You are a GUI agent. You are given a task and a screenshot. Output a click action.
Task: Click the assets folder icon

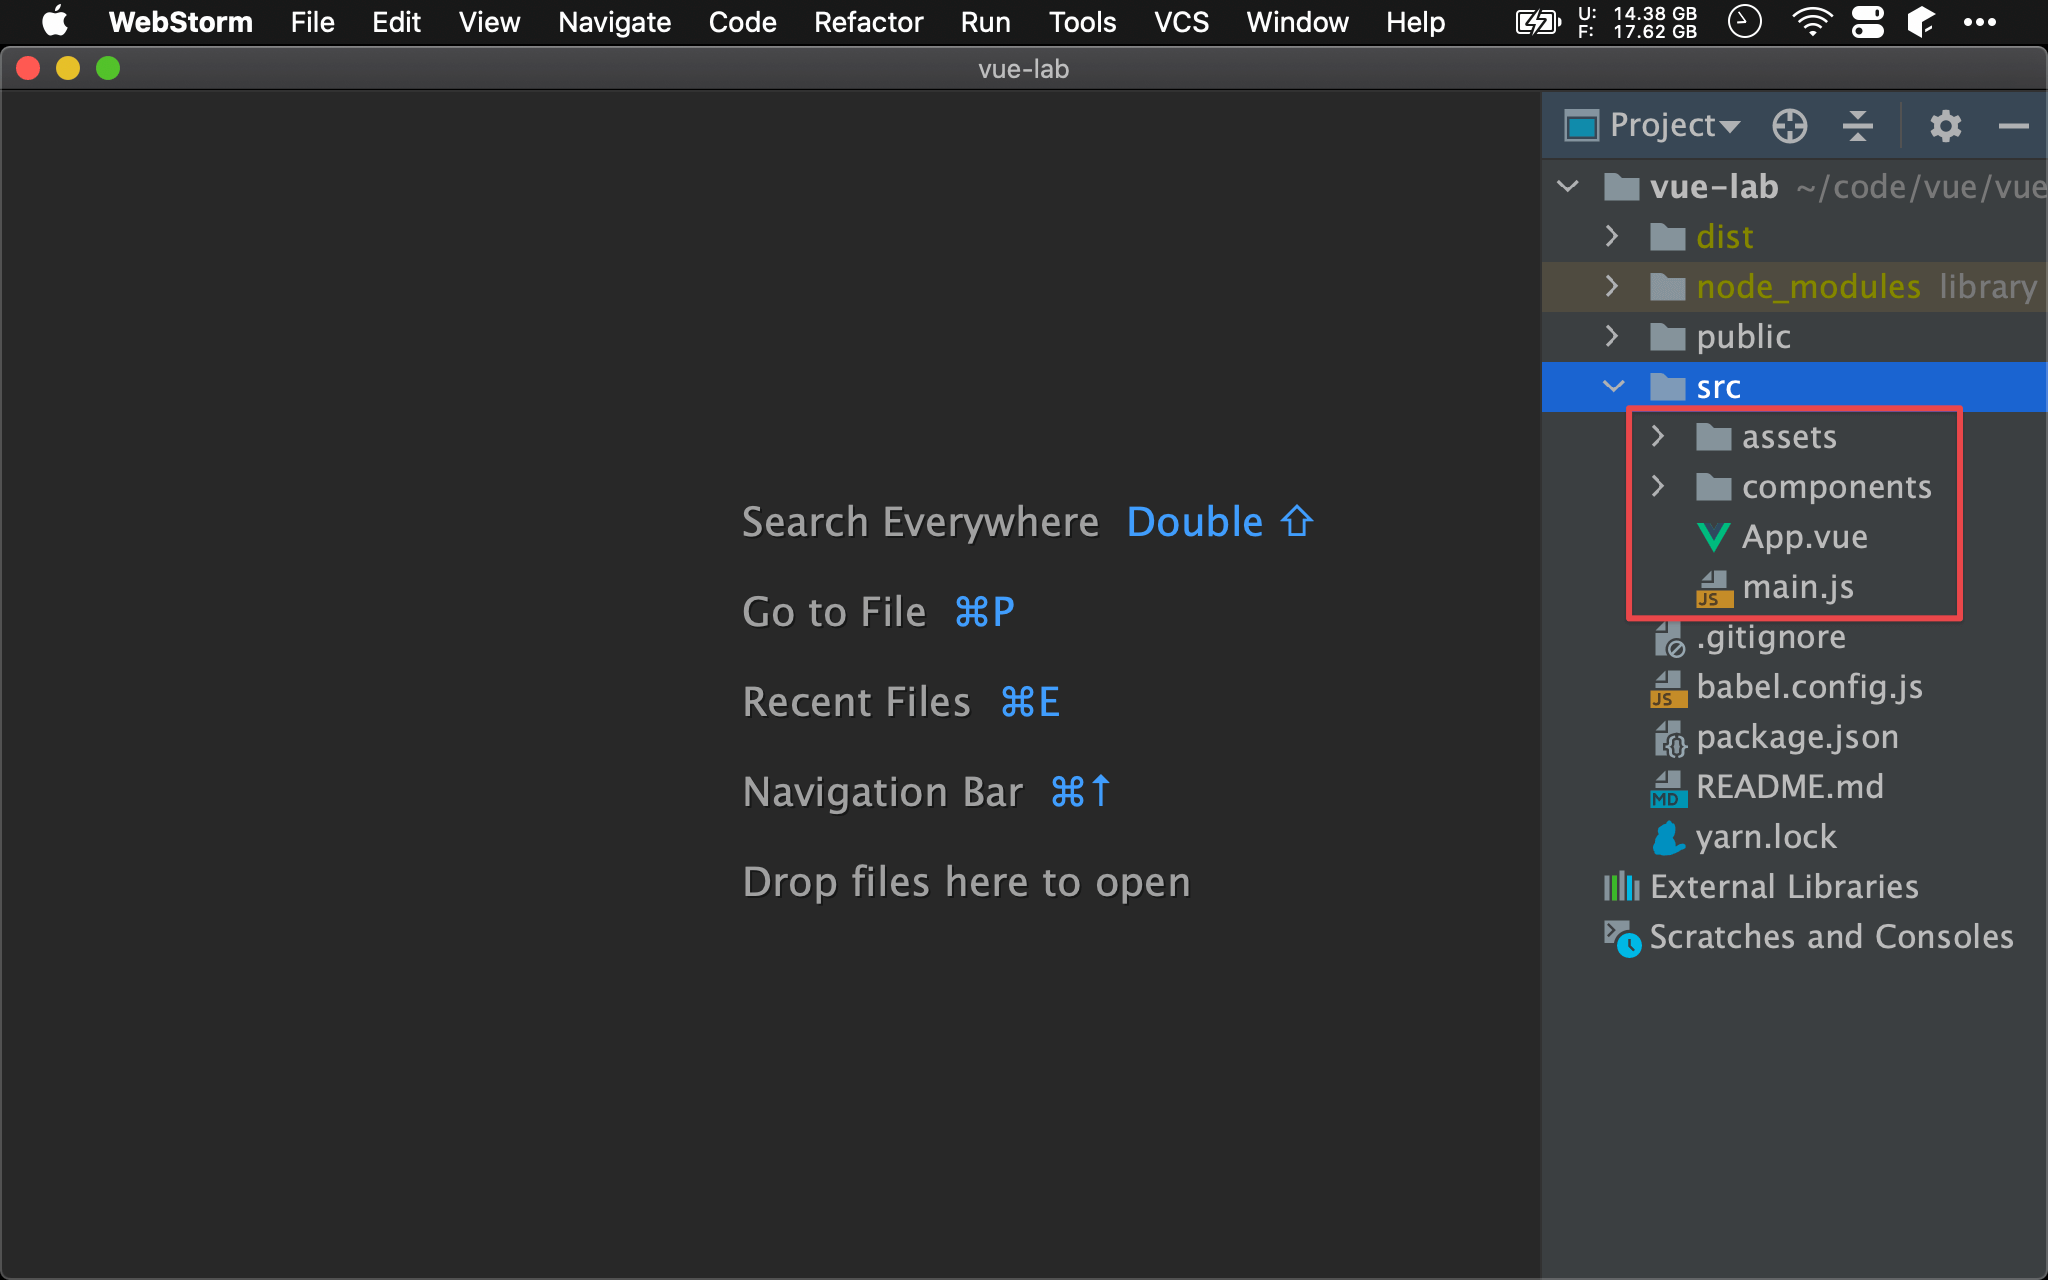coord(1713,437)
